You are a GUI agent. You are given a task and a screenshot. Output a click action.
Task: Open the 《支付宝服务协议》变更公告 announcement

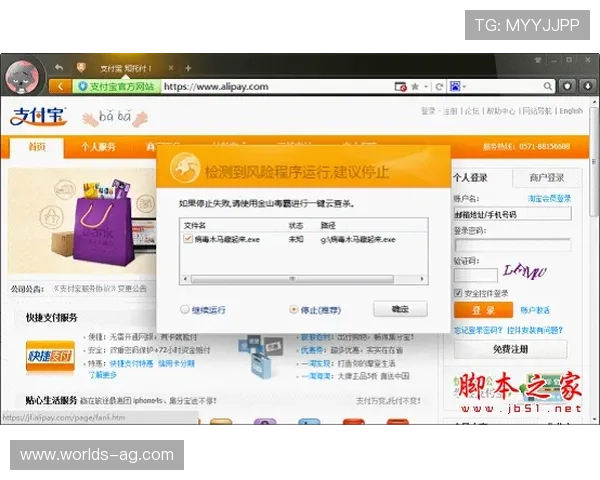[x=100, y=289]
